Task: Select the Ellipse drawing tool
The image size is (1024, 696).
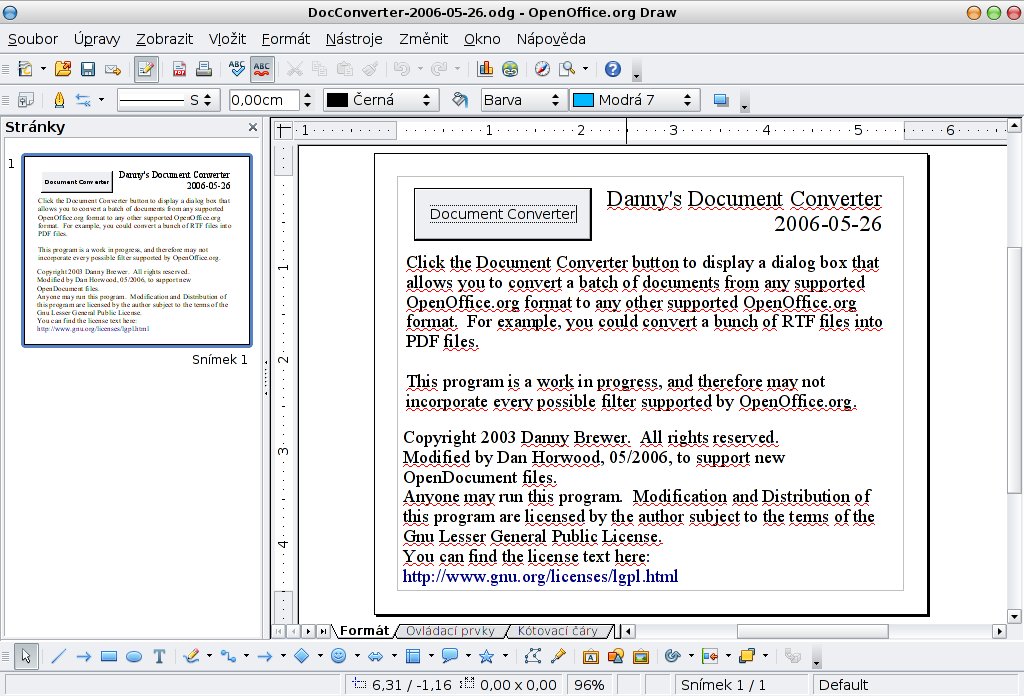Action: [134, 656]
